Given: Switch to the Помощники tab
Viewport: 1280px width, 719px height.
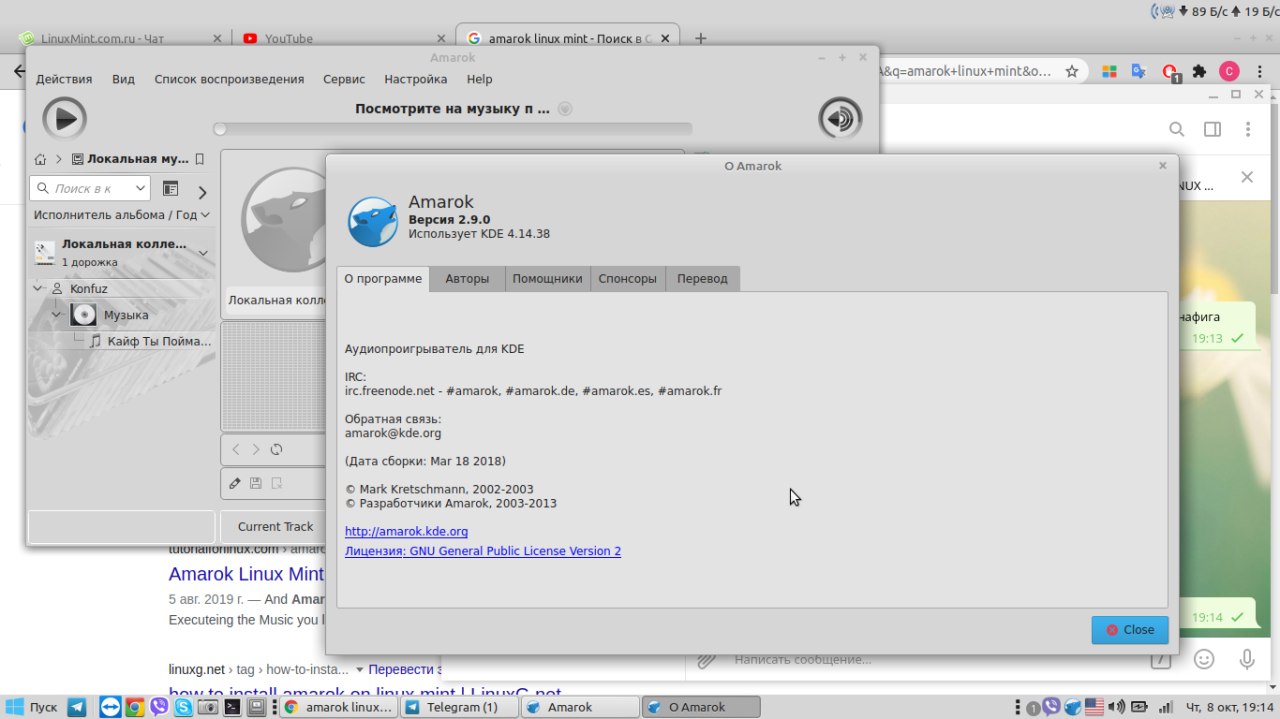Looking at the screenshot, I should tap(547, 279).
